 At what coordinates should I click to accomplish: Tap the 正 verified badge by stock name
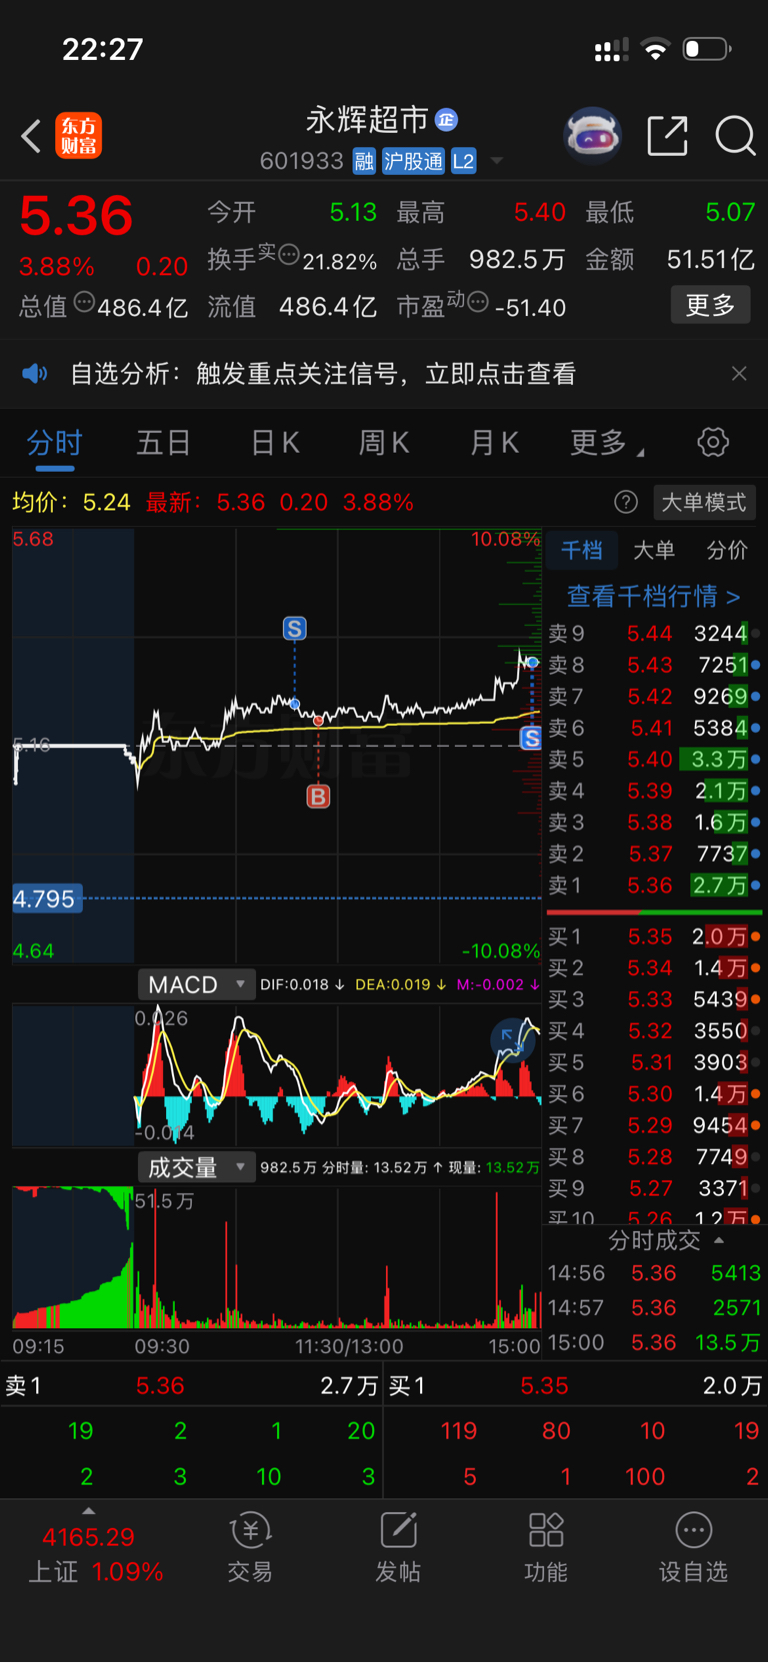click(x=447, y=120)
